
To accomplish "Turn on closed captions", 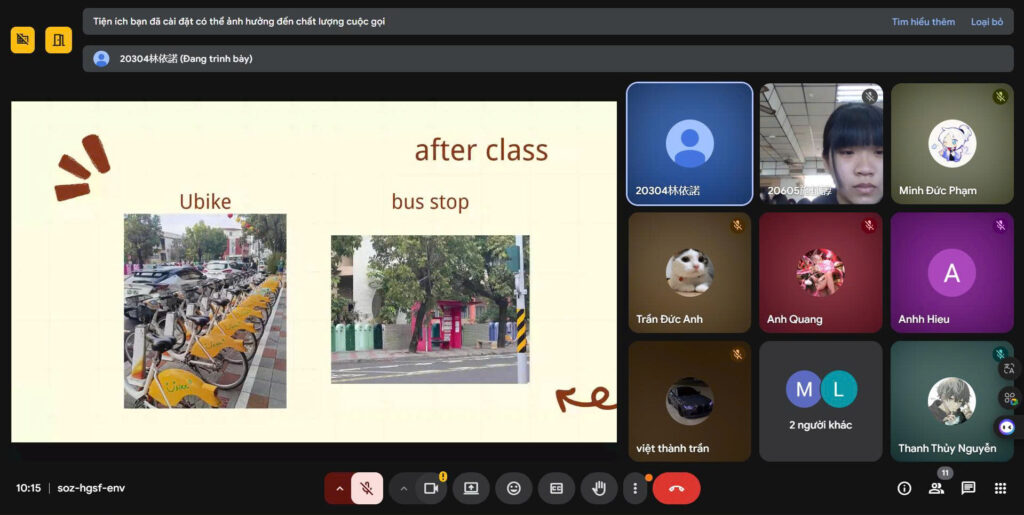I will pyautogui.click(x=556, y=488).
